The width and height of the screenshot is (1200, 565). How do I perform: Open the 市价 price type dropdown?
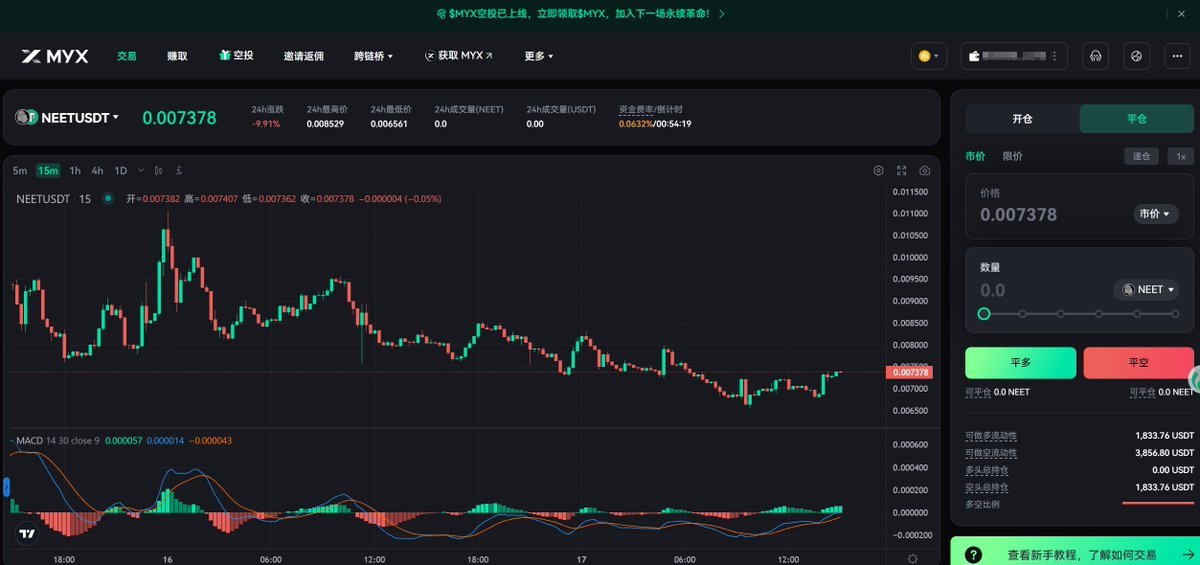click(1156, 214)
